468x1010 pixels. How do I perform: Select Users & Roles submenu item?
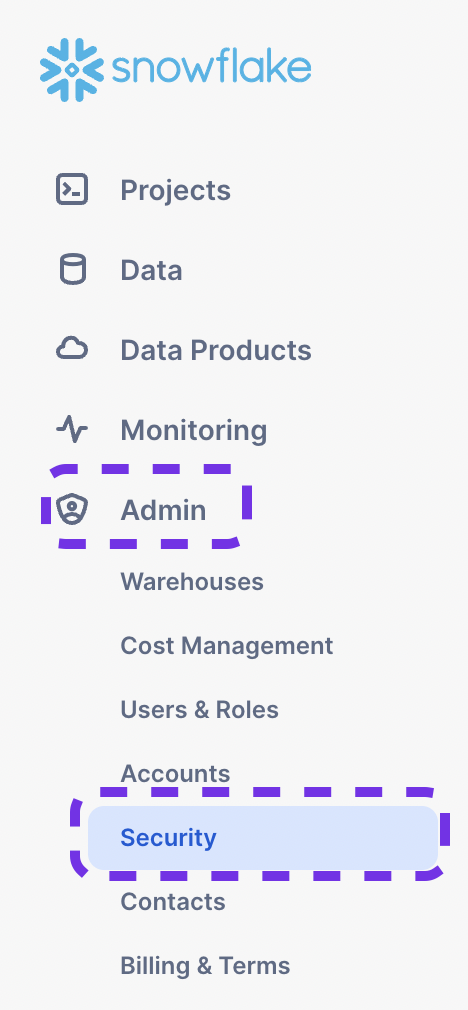pyautogui.click(x=200, y=710)
